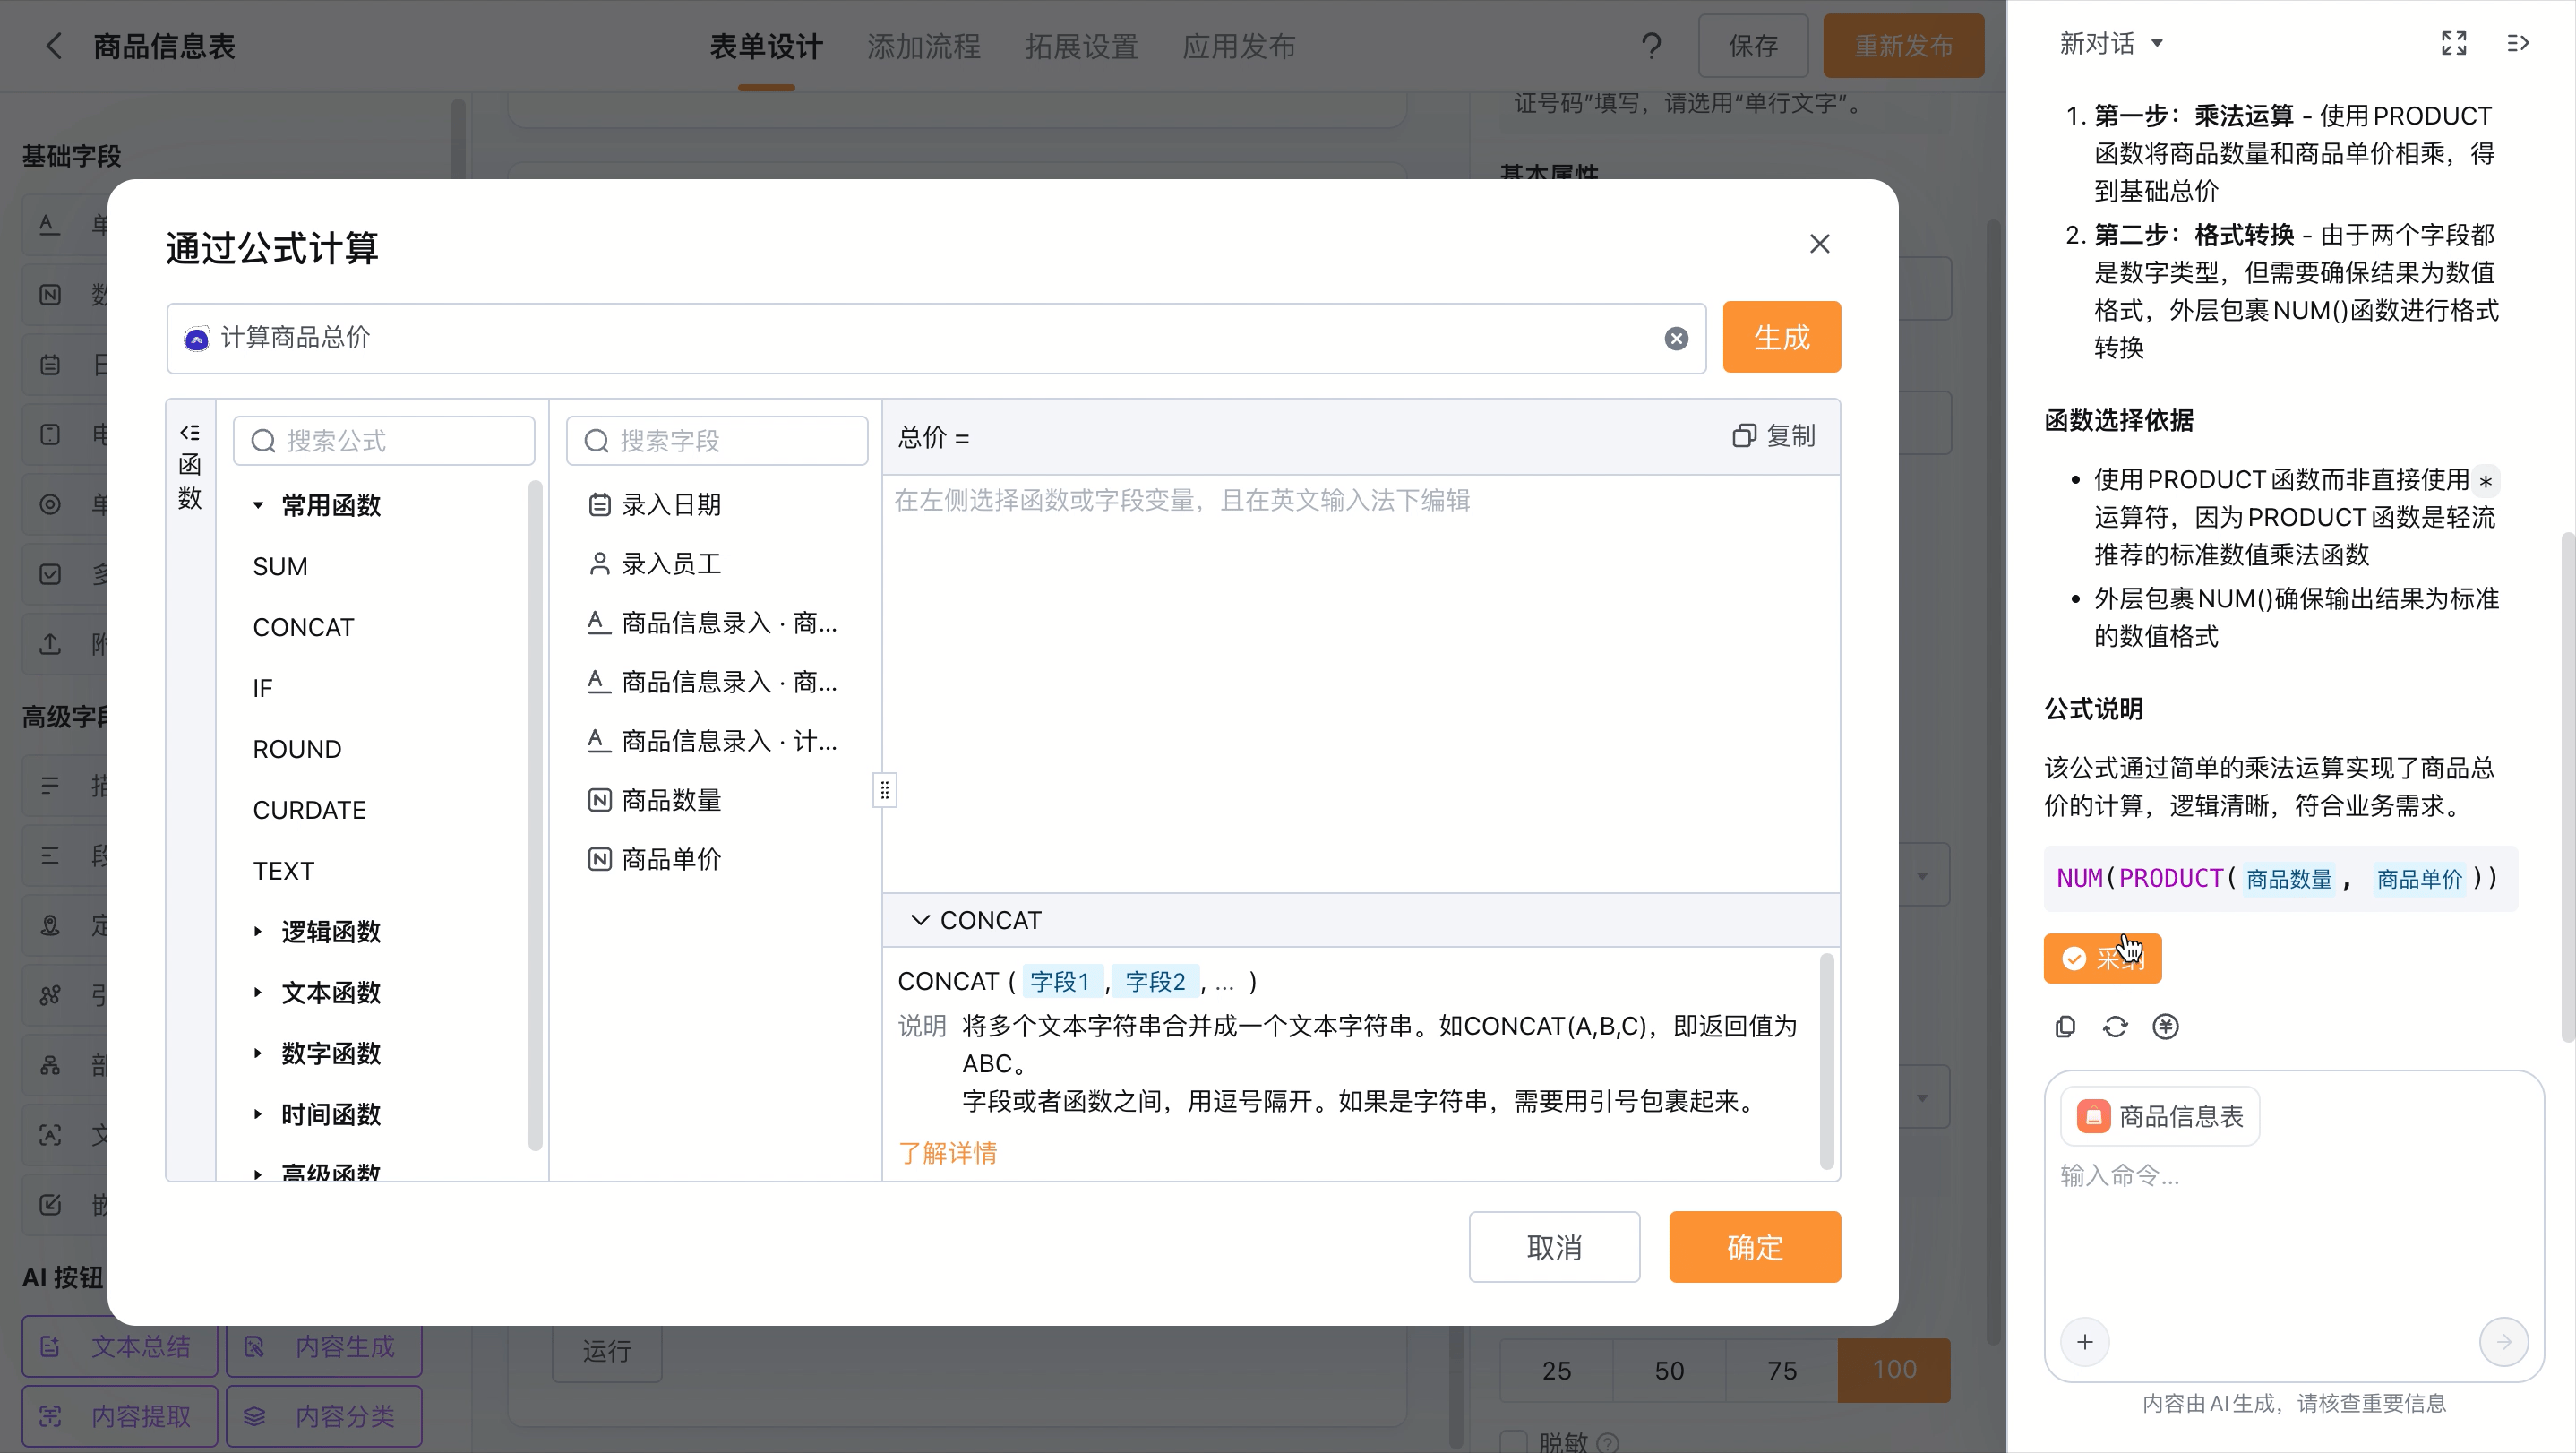Click the AI assistant icon in the prompt field
The width and height of the screenshot is (2576, 1453).
pos(197,339)
